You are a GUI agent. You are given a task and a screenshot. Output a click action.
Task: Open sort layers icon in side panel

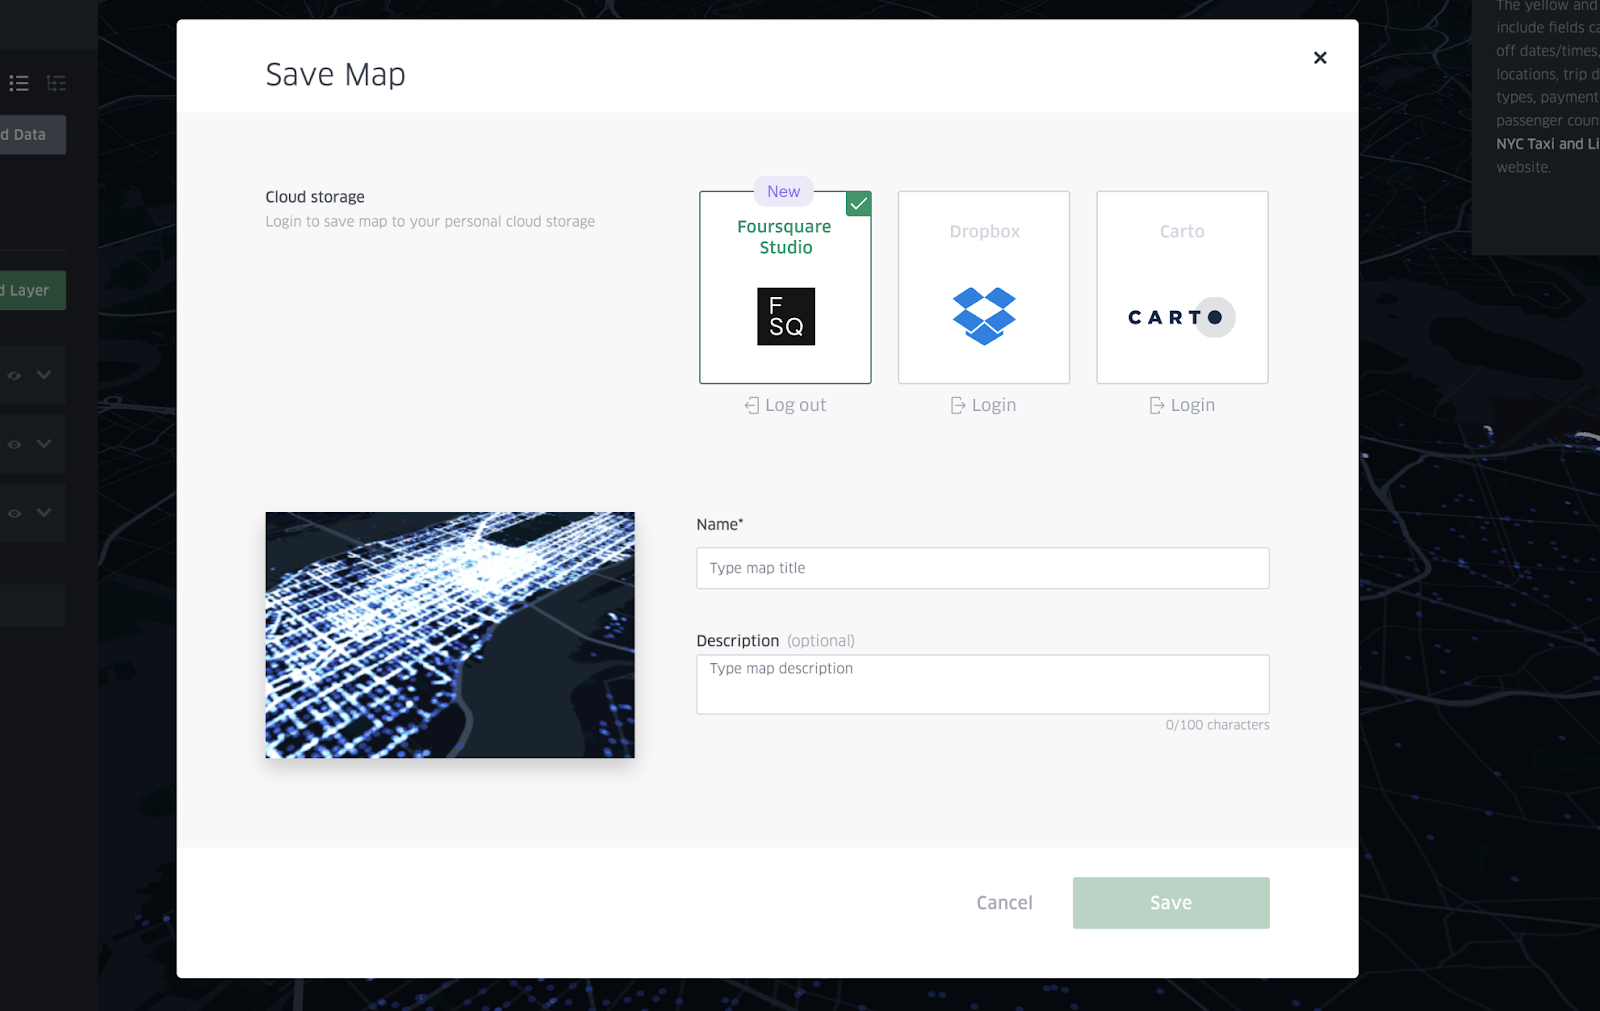57,83
